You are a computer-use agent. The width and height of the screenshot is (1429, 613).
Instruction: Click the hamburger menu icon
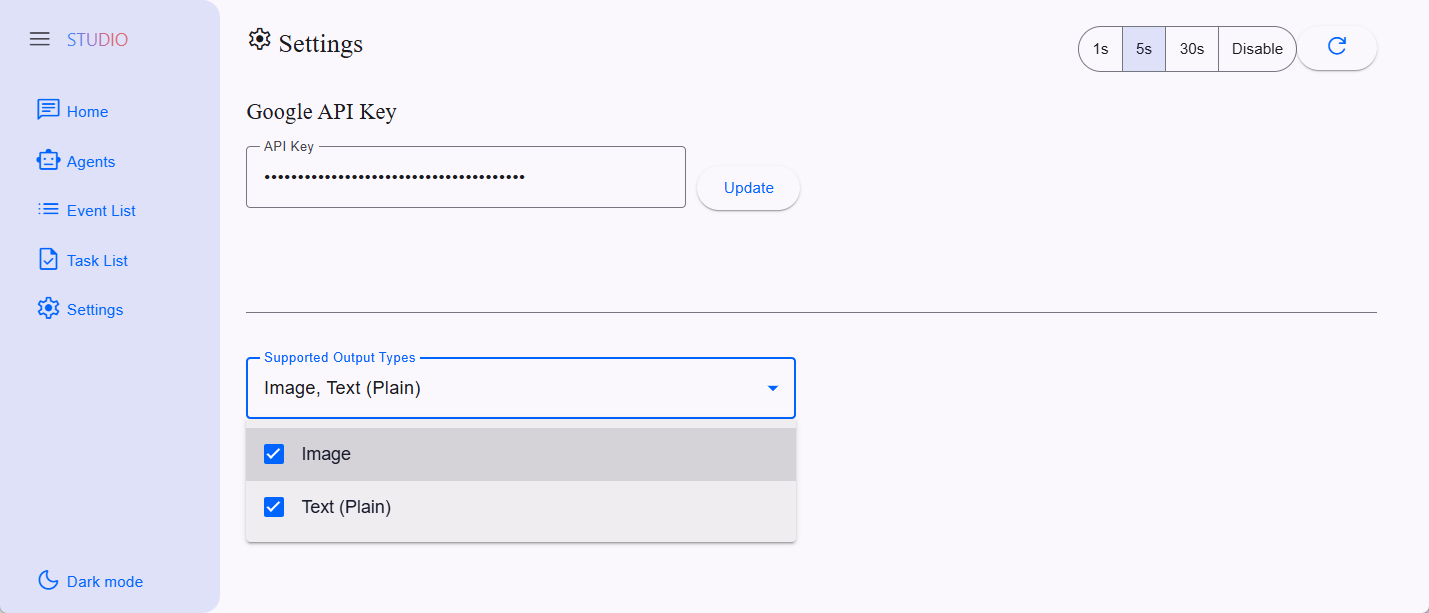tap(40, 39)
